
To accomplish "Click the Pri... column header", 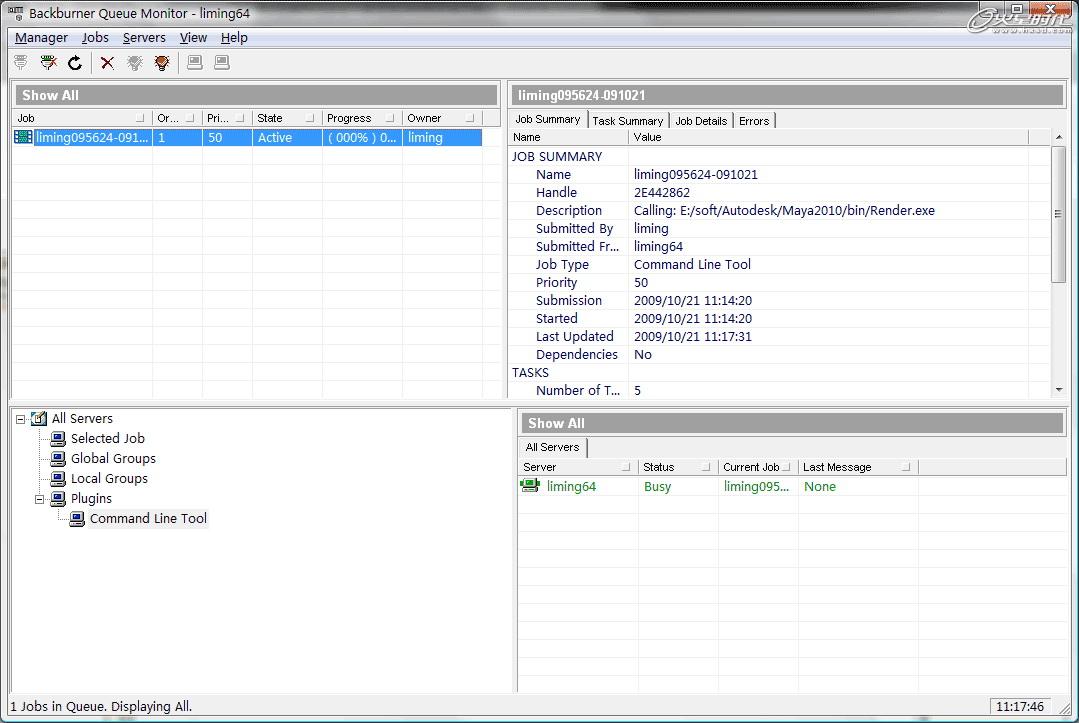I will pos(227,118).
